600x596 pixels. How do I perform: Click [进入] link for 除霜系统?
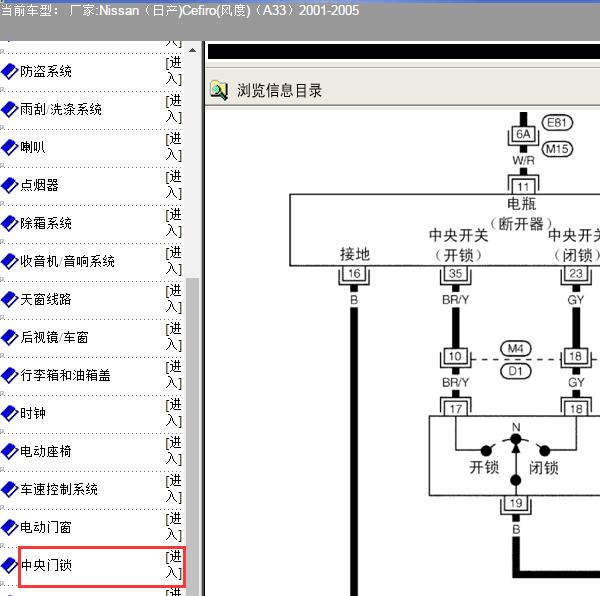174,223
